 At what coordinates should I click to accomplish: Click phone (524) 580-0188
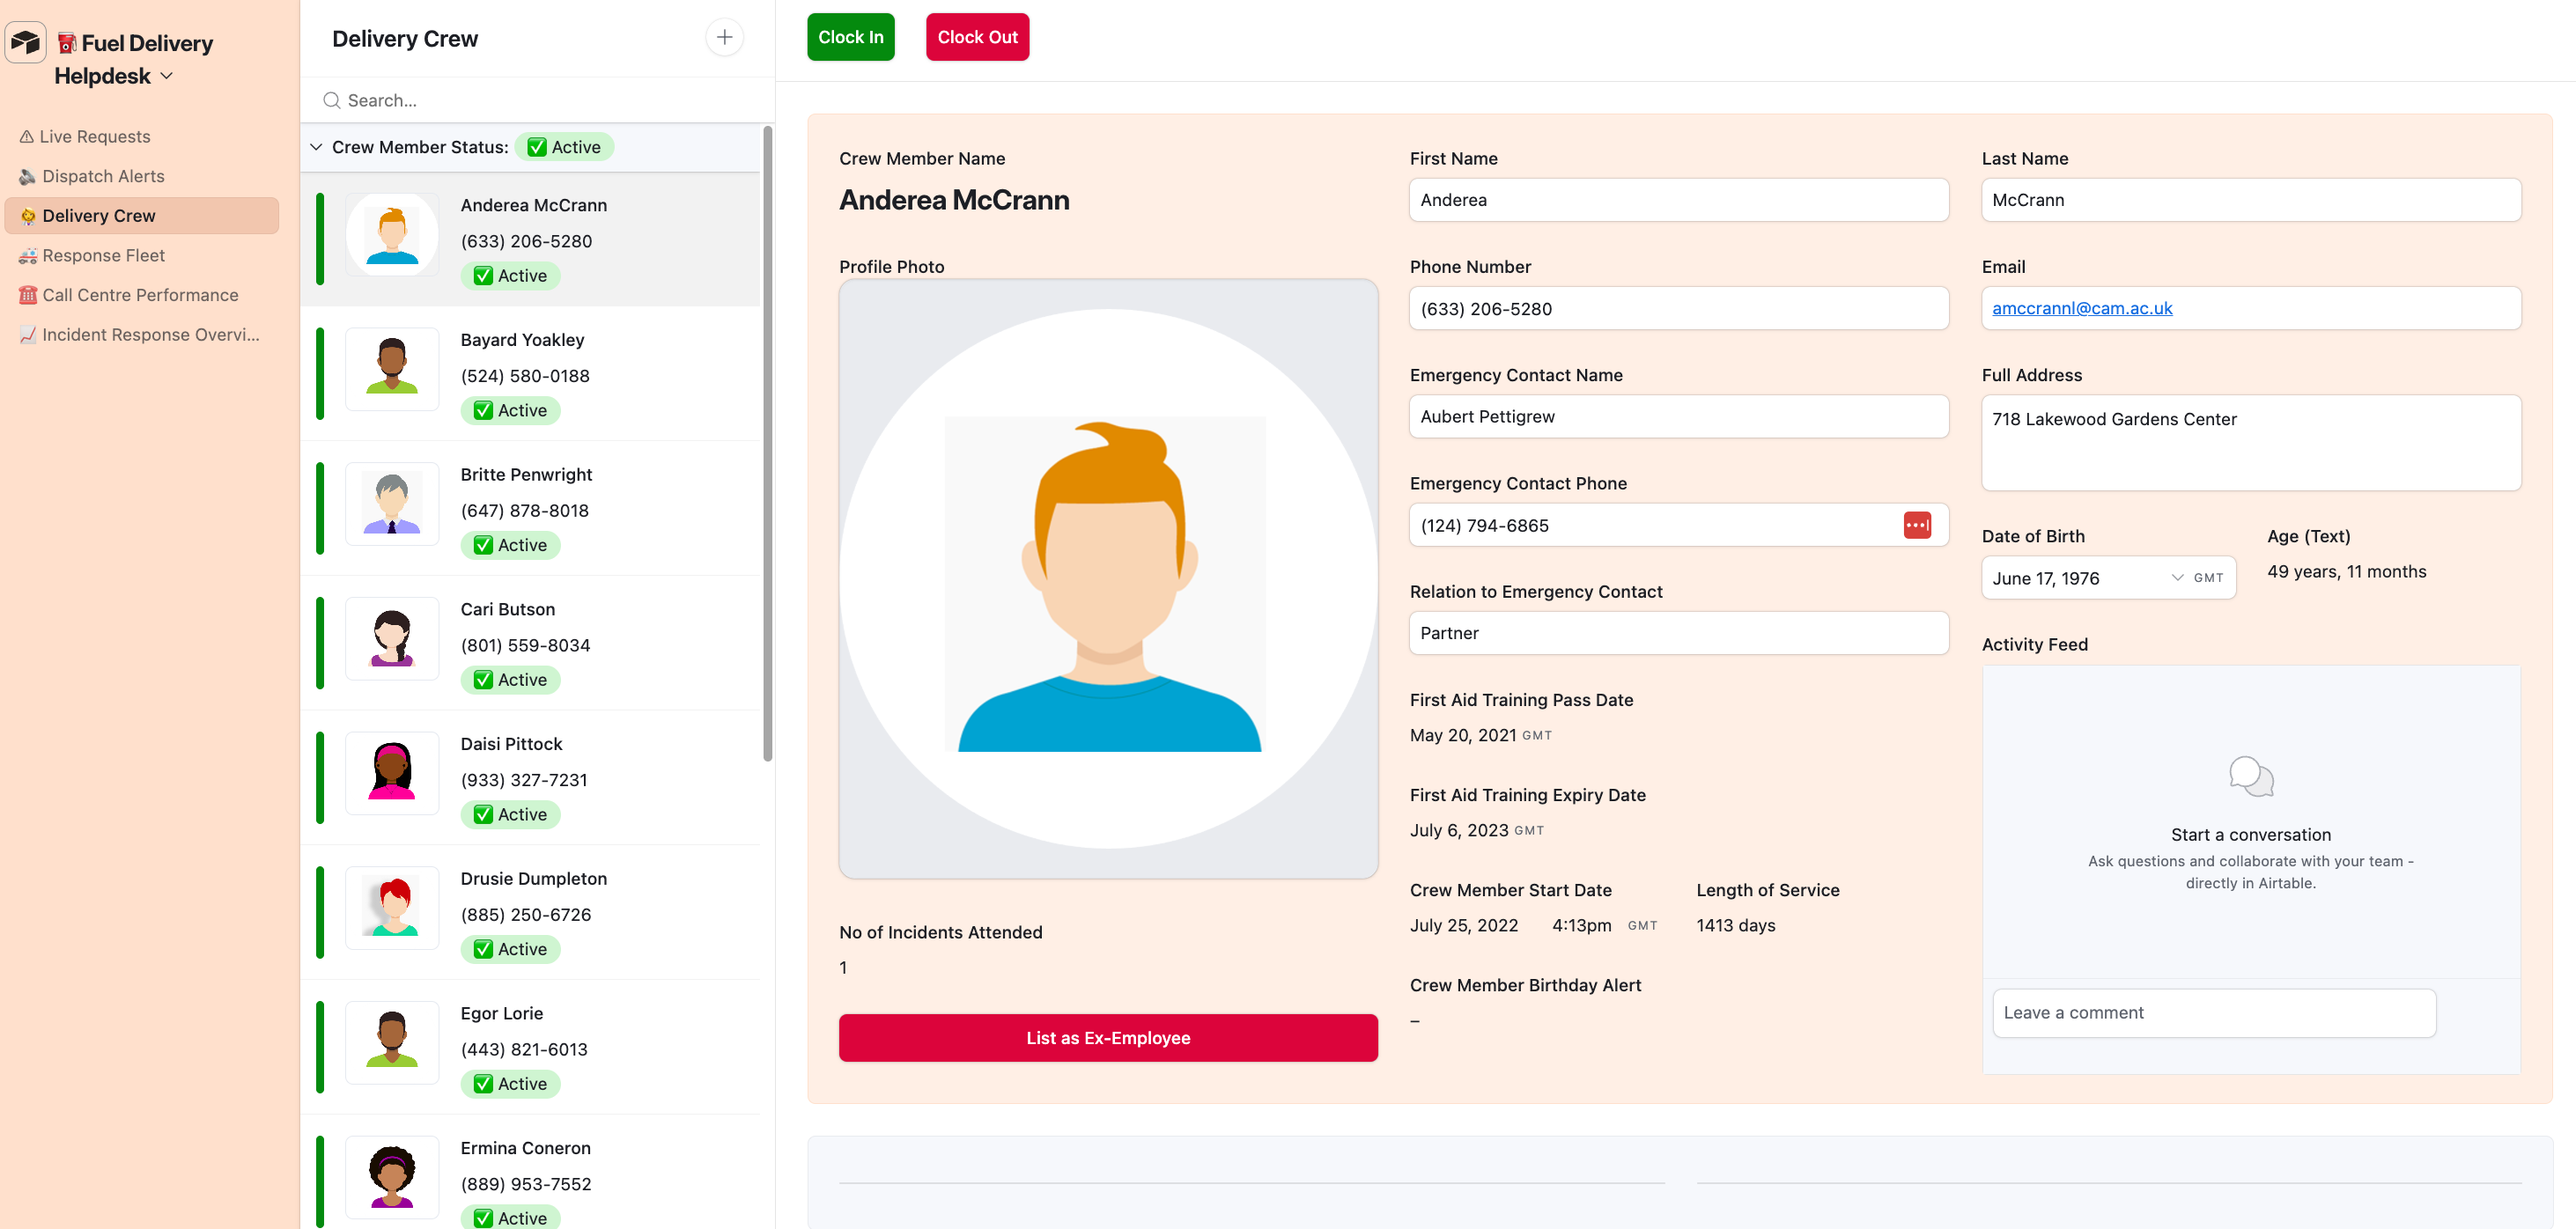pyautogui.click(x=524, y=376)
